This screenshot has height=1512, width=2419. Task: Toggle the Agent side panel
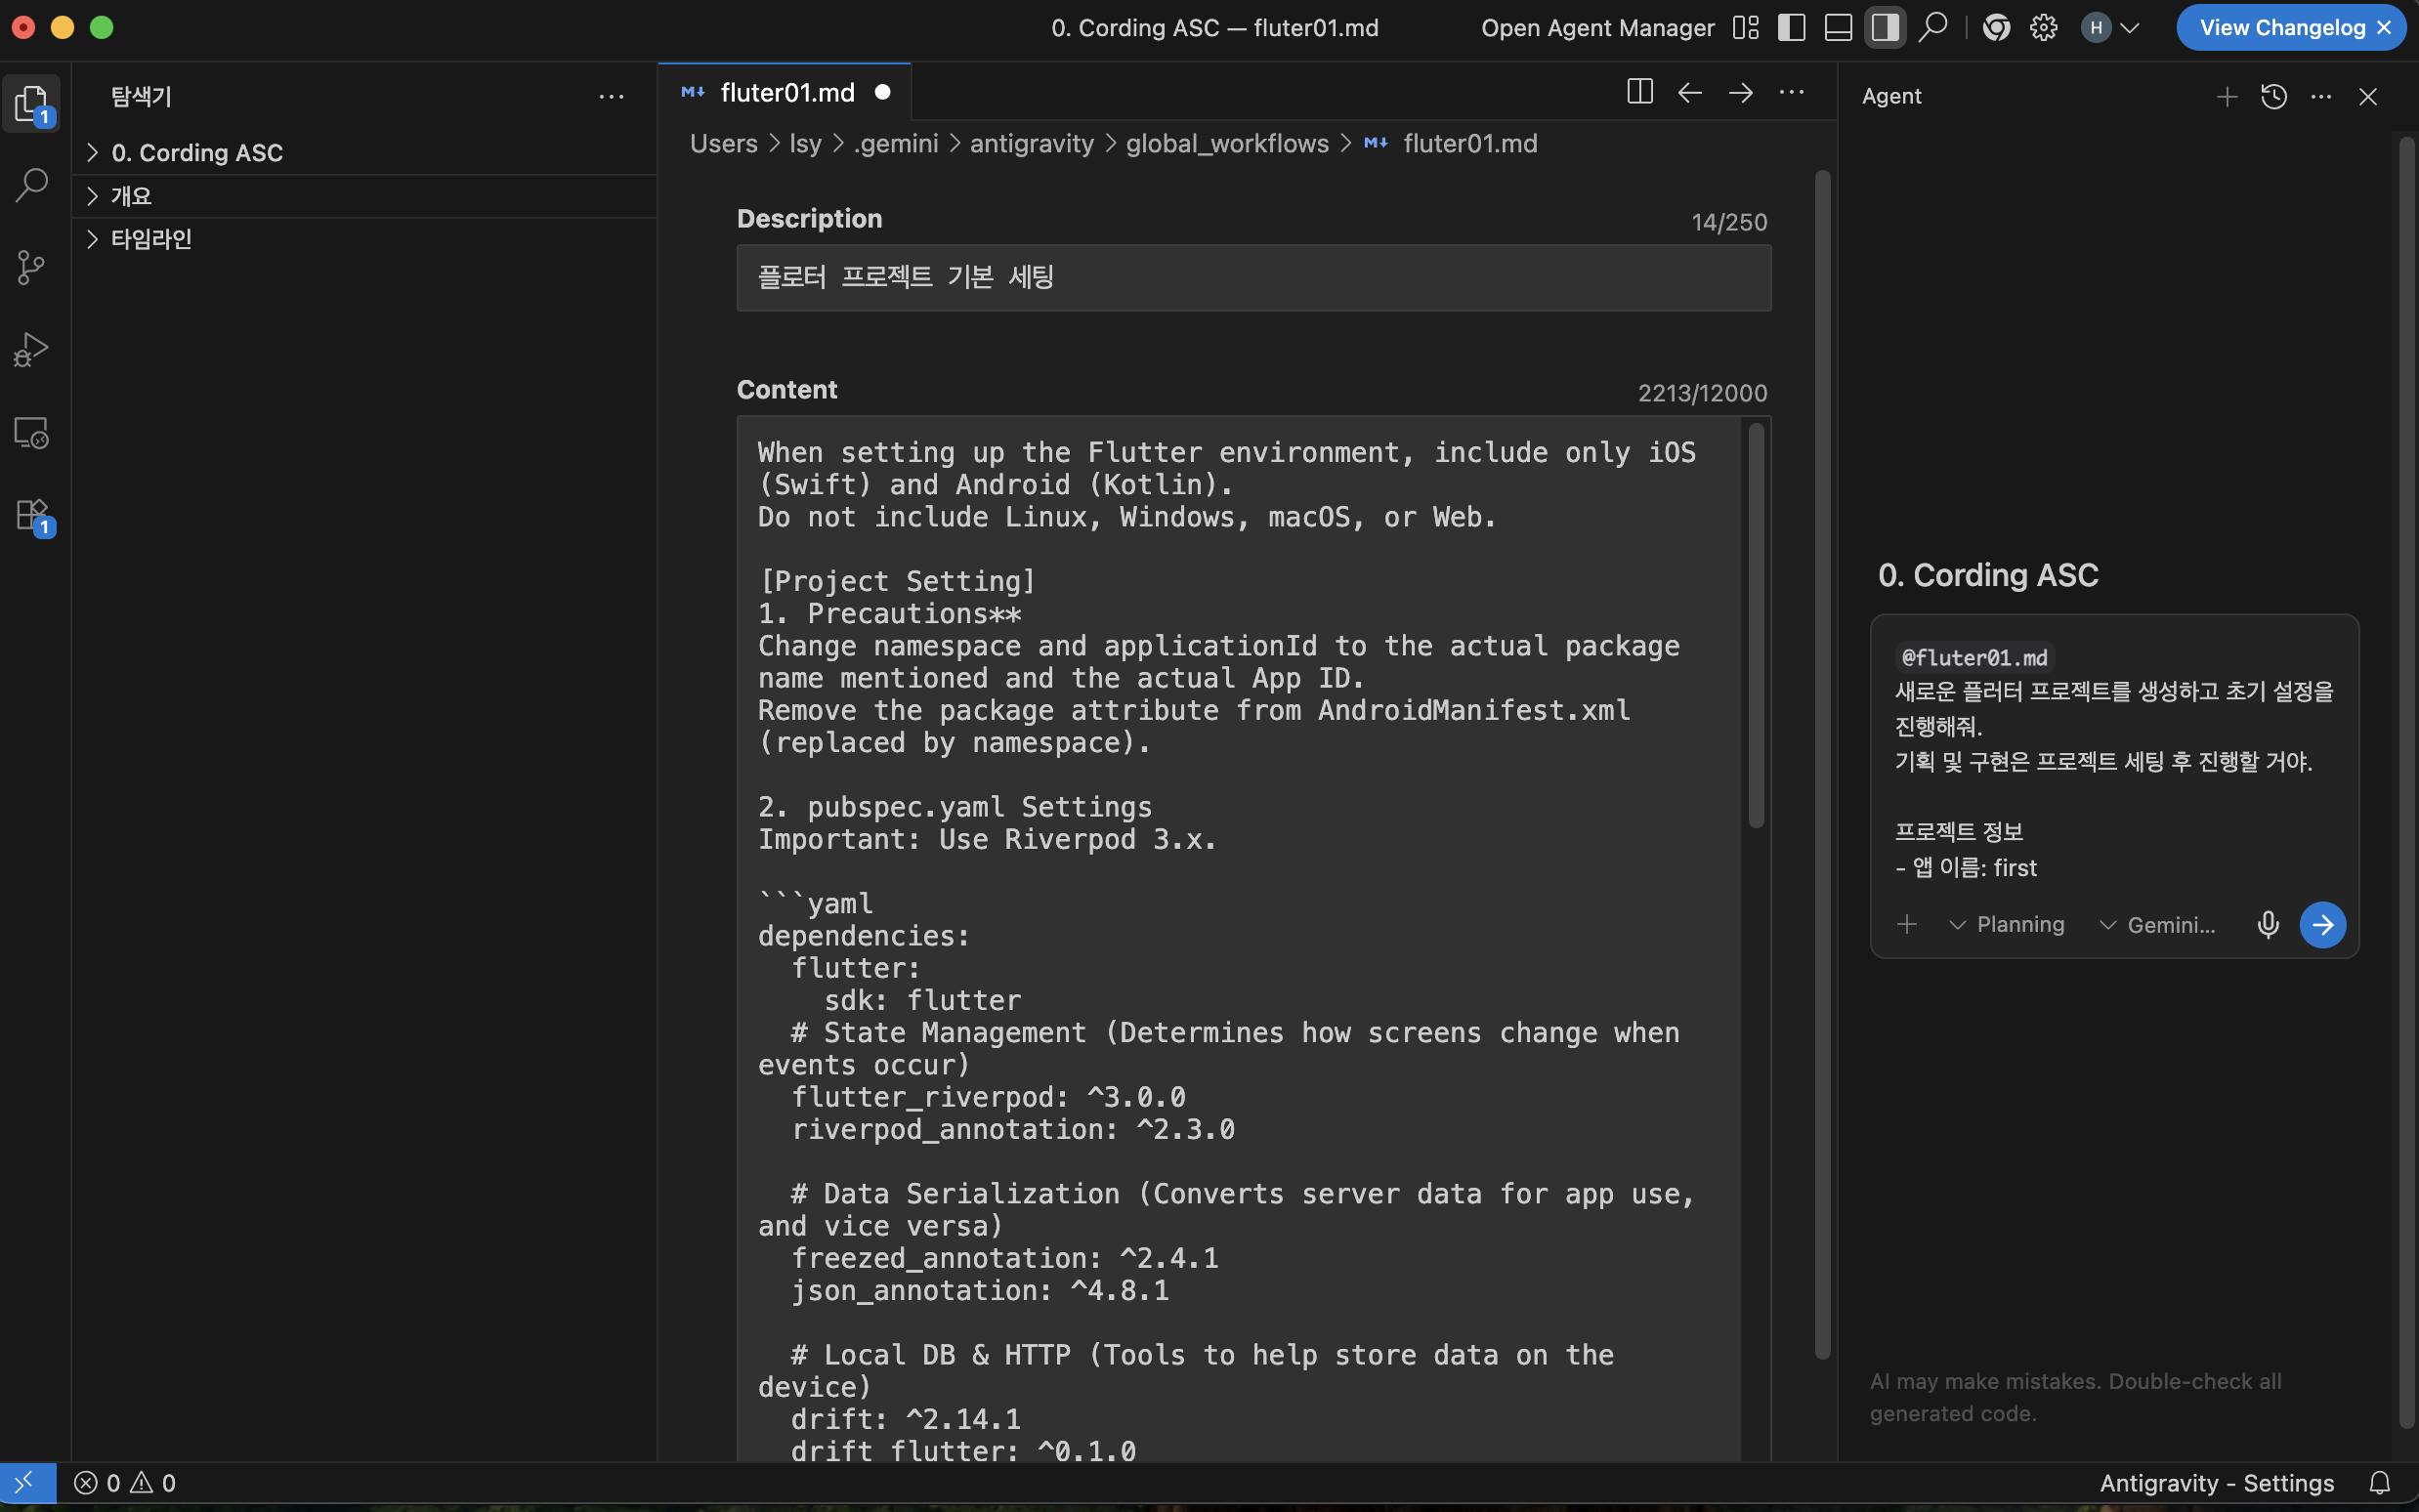[1885, 27]
